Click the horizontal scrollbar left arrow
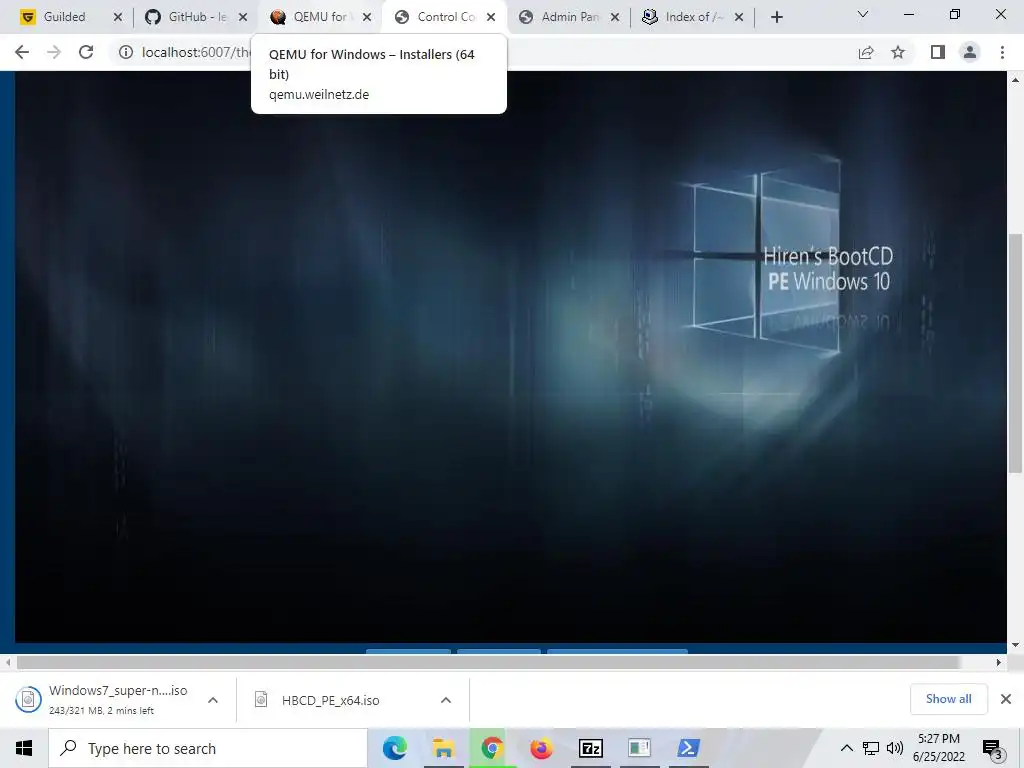Screen dimensions: 1024x768 (x=8, y=662)
